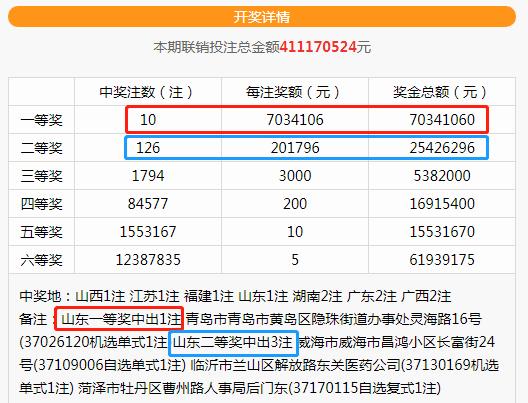
Task: Click the station code 37170115自选复式1注
Action: pyautogui.click(x=365, y=388)
